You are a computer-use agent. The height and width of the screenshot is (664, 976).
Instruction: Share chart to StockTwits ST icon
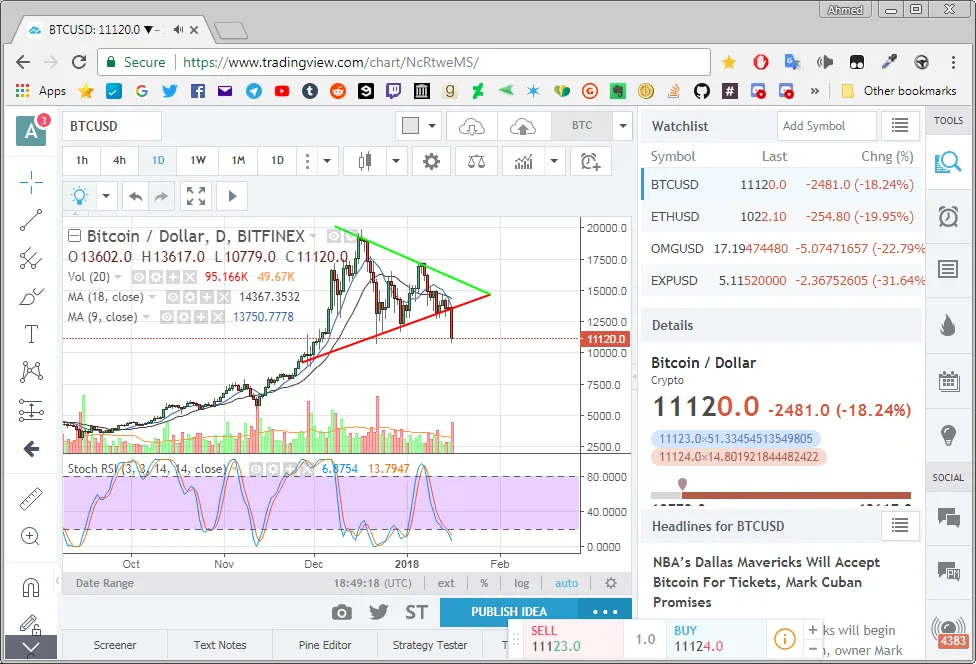pos(416,612)
